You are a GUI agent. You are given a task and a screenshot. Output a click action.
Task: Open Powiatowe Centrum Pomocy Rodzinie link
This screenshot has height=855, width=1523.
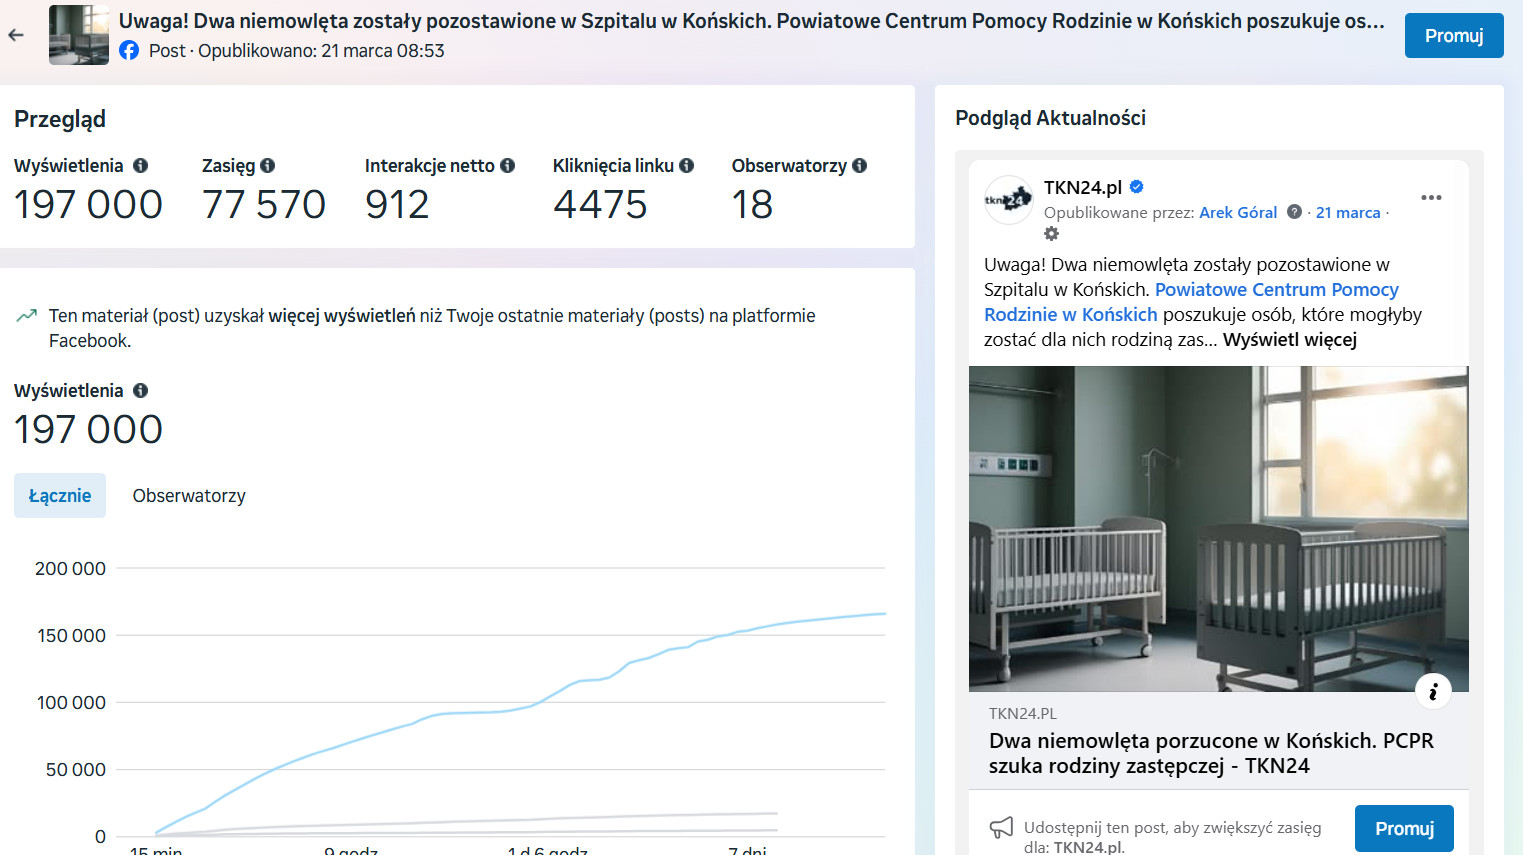coord(1276,290)
